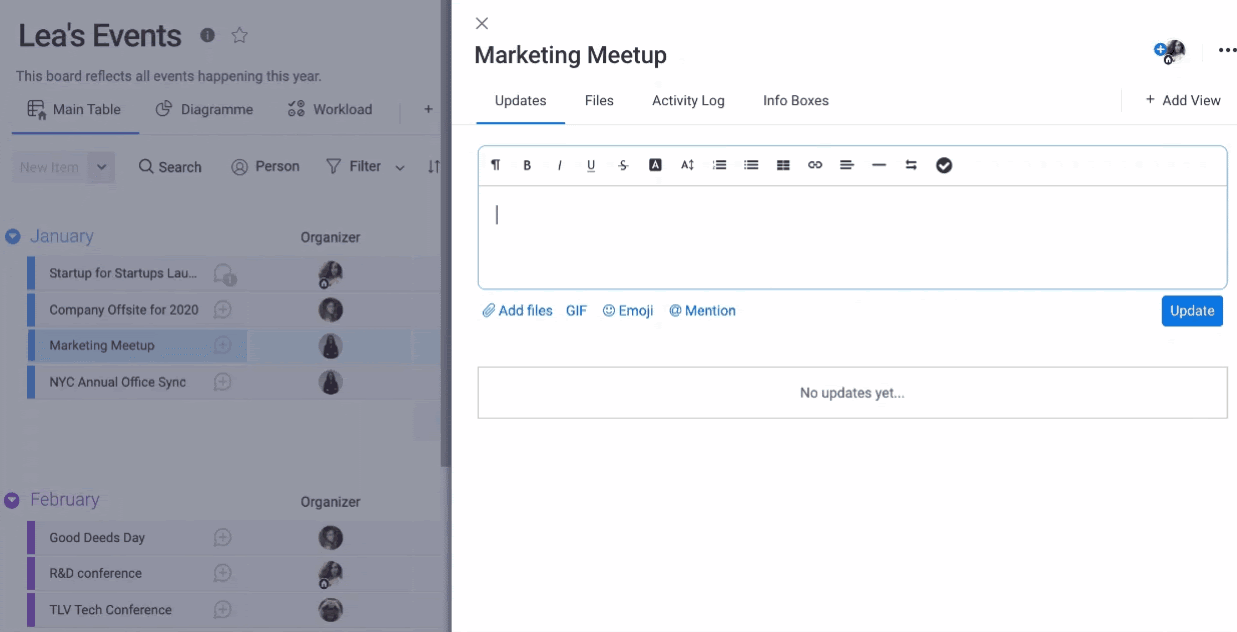The image size is (1237, 632).
Task: Apply italic formatting in the editor
Action: coord(559,166)
